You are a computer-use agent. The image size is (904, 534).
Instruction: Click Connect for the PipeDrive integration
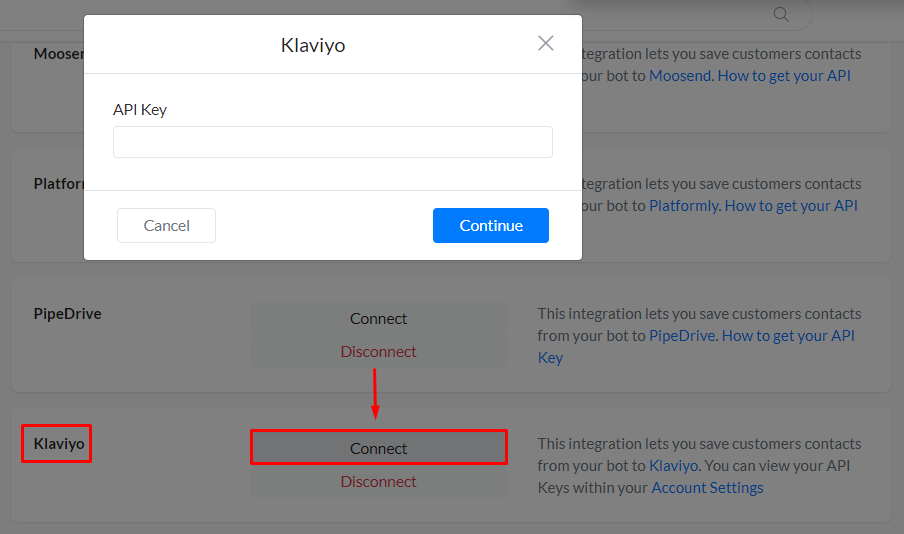pyautogui.click(x=378, y=319)
